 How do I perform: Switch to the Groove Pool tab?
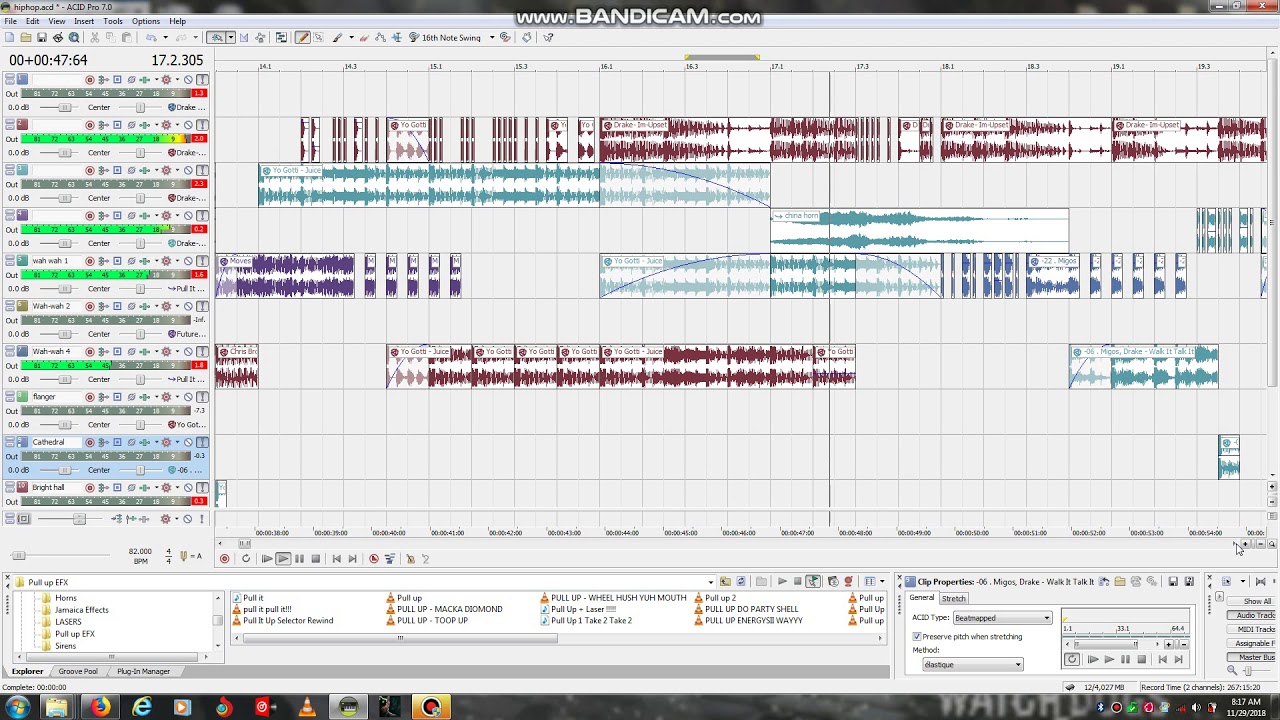(78, 671)
